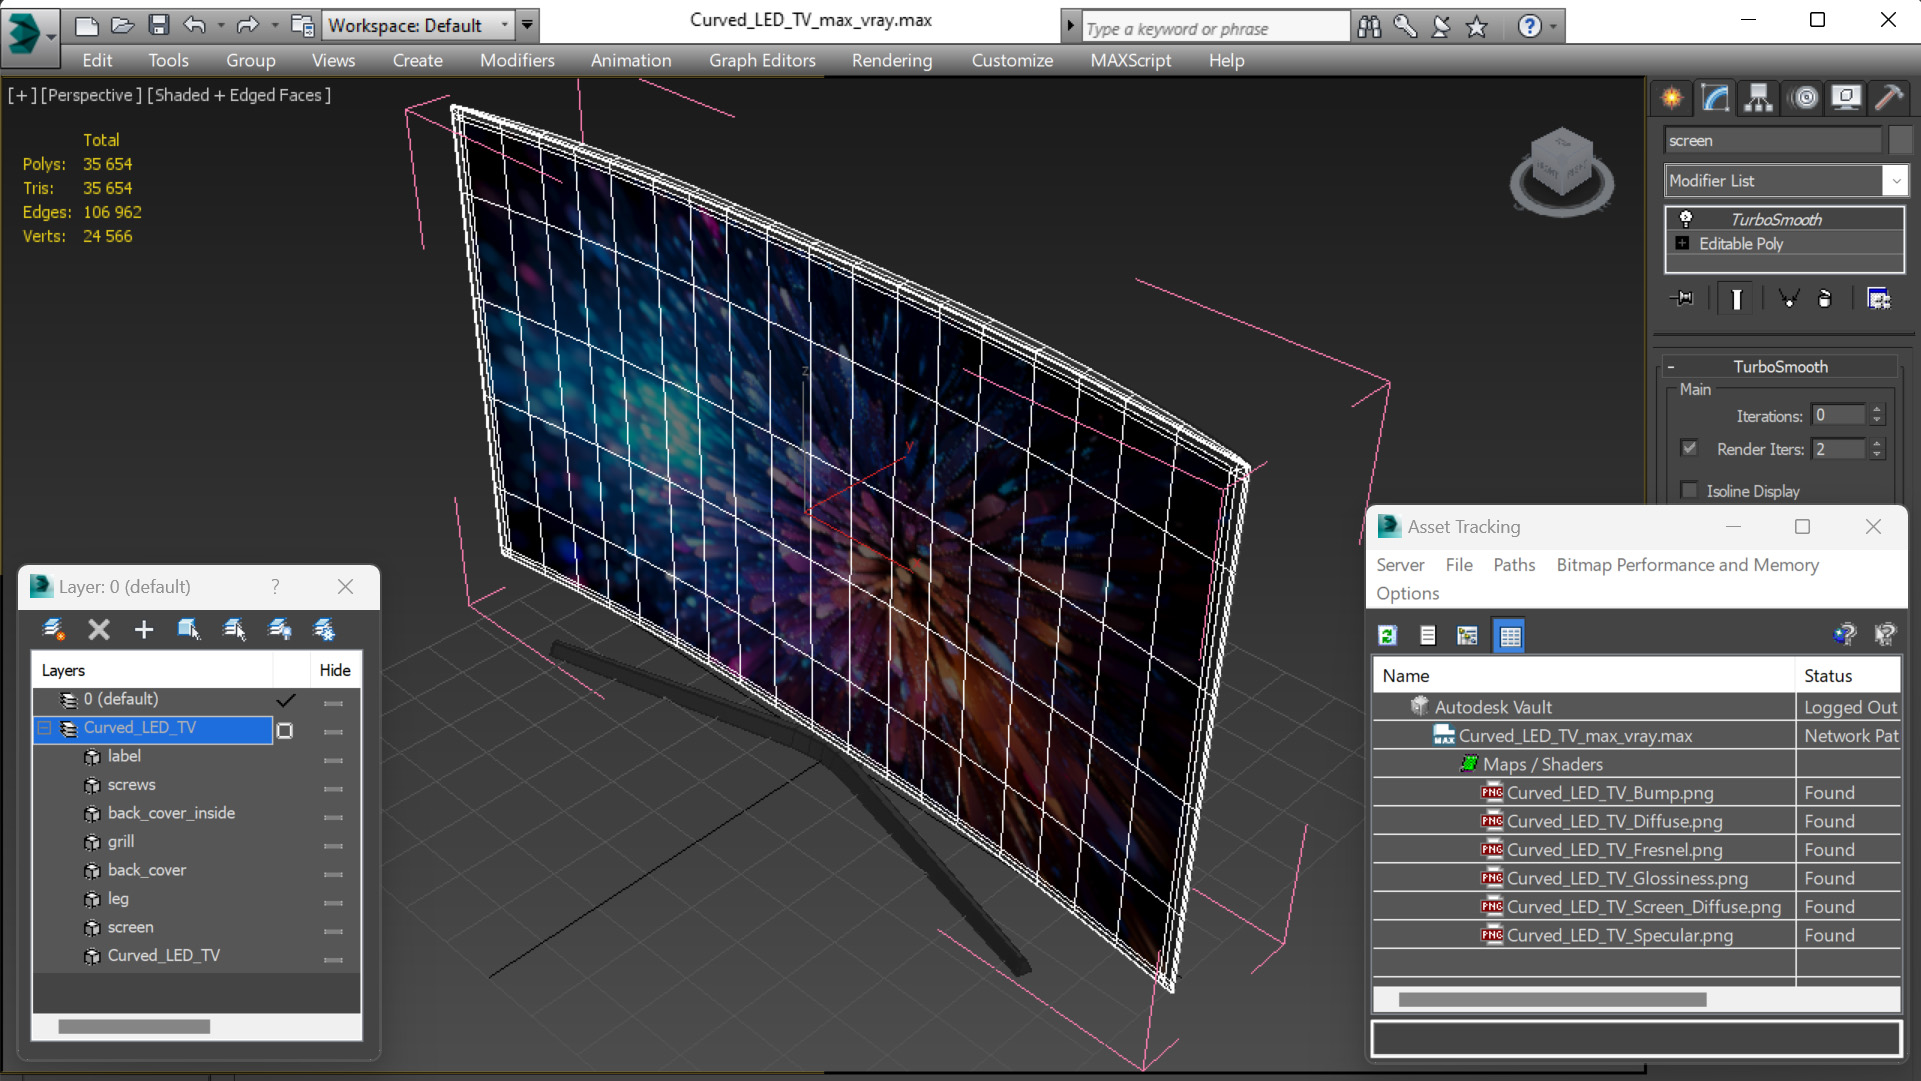Screen dimensions: 1921x1081
Task: Expand the Editable Poly stack entry
Action: [1682, 243]
